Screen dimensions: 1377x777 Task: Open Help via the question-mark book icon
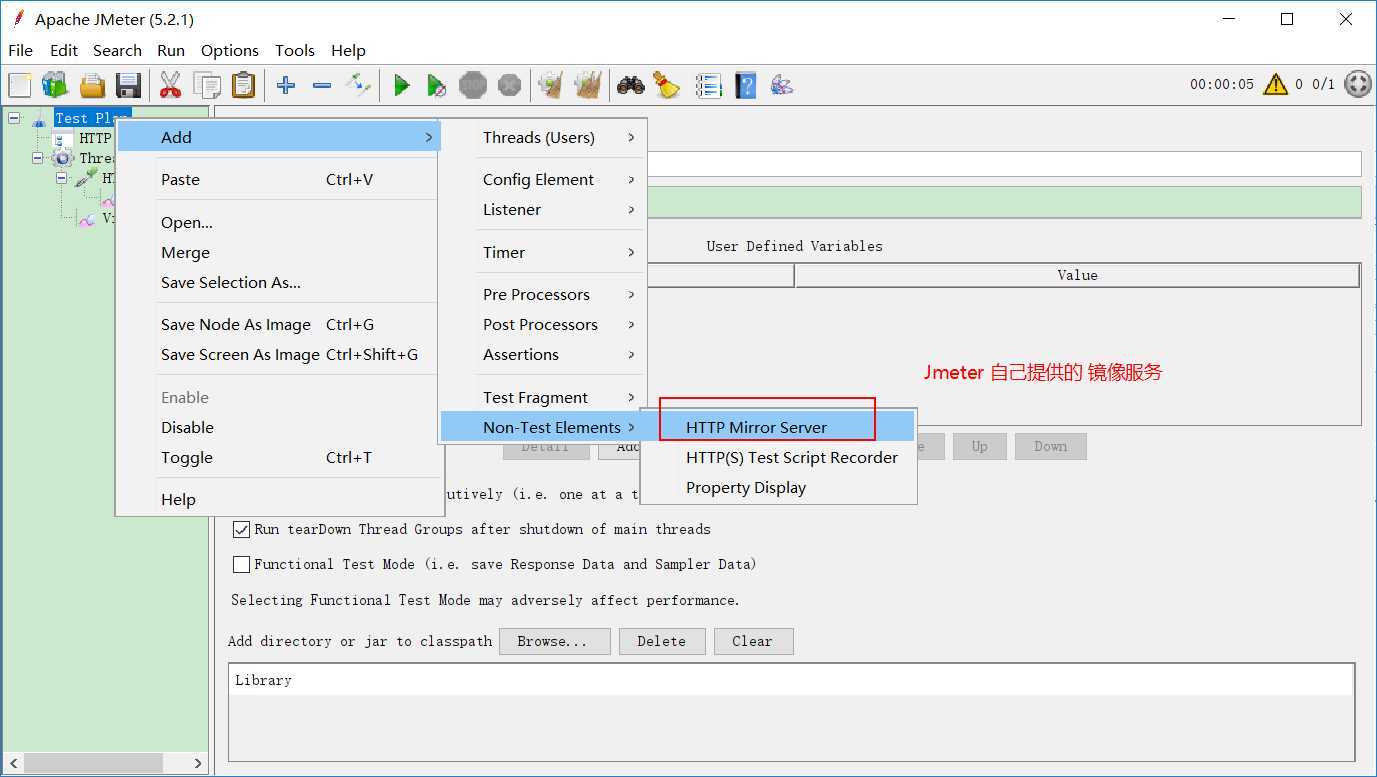click(745, 85)
